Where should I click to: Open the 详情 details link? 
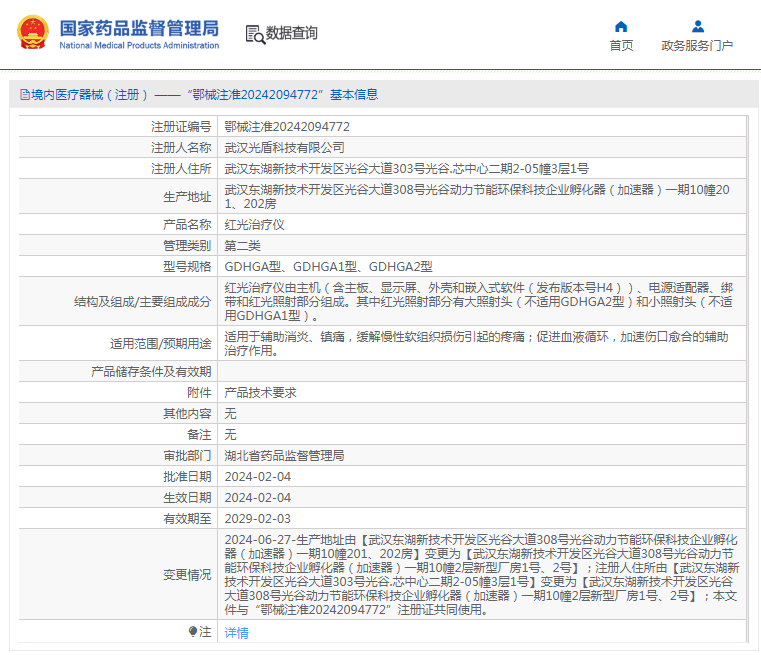(x=236, y=633)
